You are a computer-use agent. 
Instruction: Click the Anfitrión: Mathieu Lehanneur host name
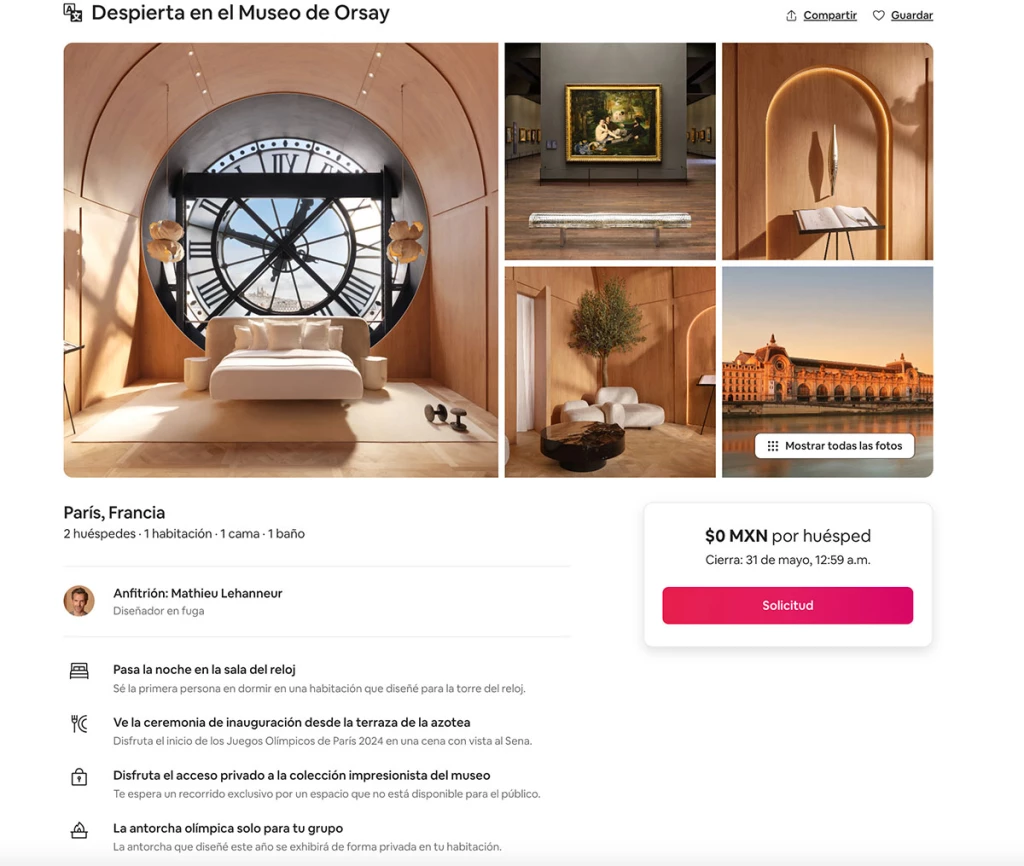click(197, 593)
